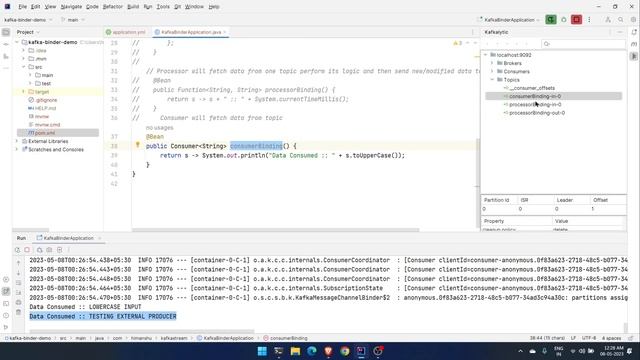Viewport: 640px width, 360px height.
Task: Select the KafkaBinderApplication.java editor tab
Action: [x=191, y=32]
